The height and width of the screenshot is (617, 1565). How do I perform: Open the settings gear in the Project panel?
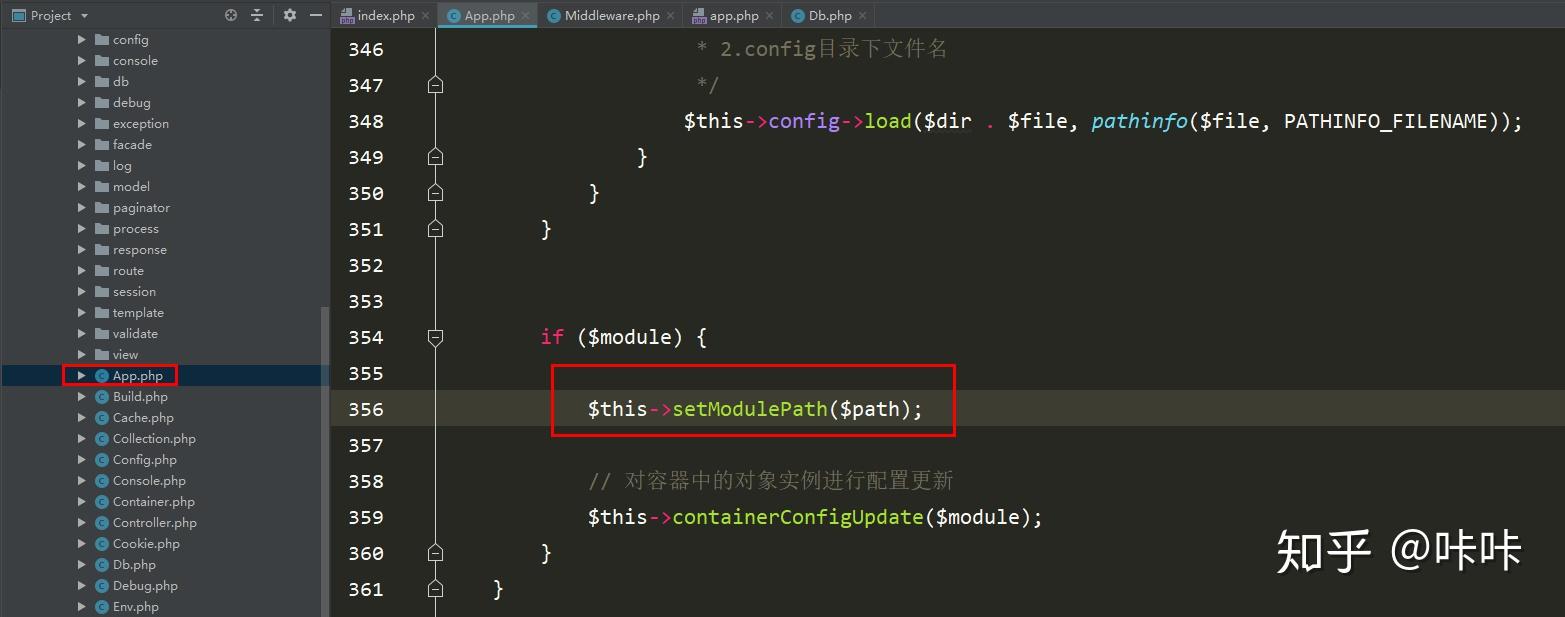[x=289, y=15]
